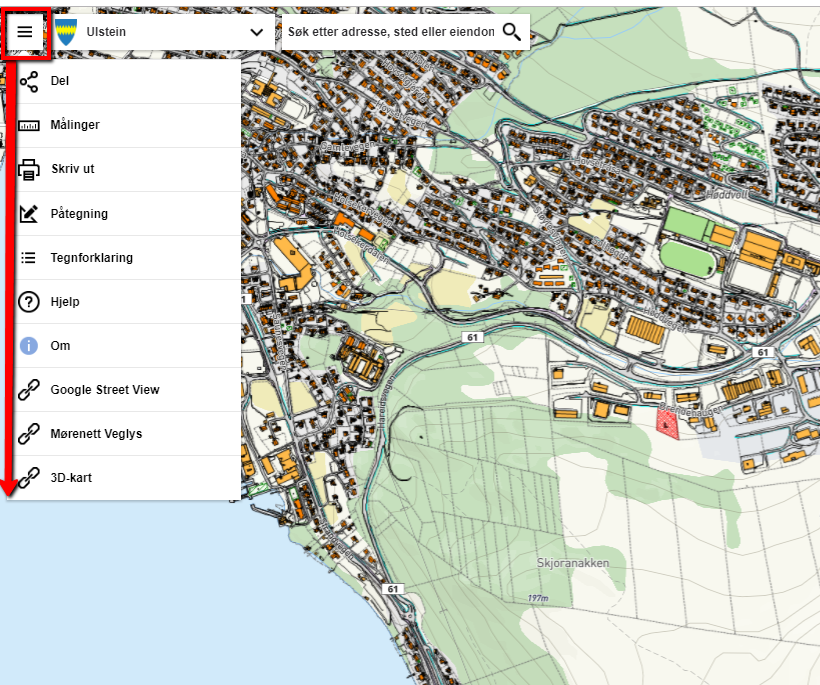Click the share icon beside Del
Viewport: 820px width, 685px height.
(29, 82)
